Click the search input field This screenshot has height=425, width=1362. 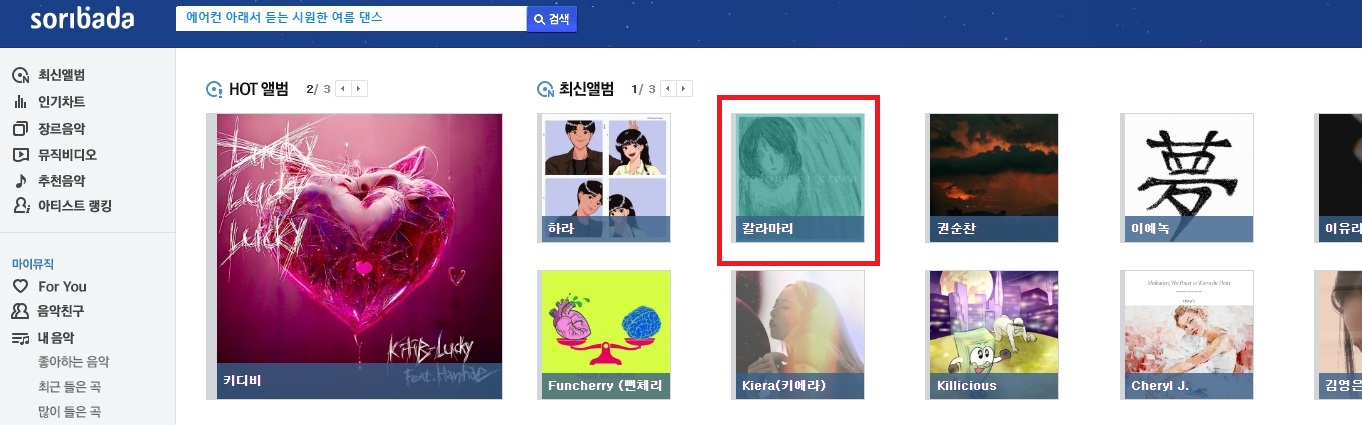351,19
